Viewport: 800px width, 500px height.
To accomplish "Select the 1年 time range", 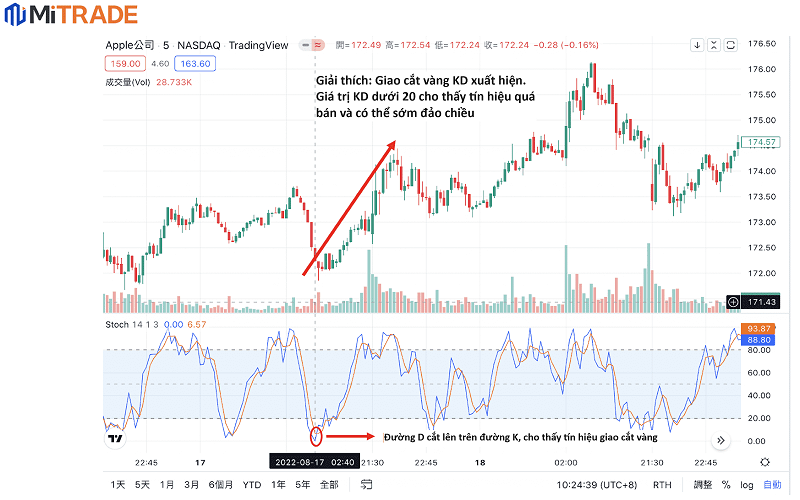I will tap(278, 484).
